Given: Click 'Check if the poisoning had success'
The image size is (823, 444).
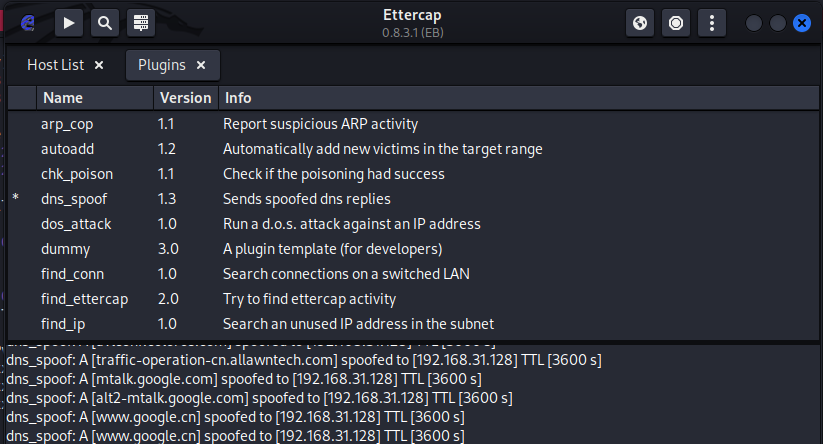Looking at the screenshot, I should point(333,174).
